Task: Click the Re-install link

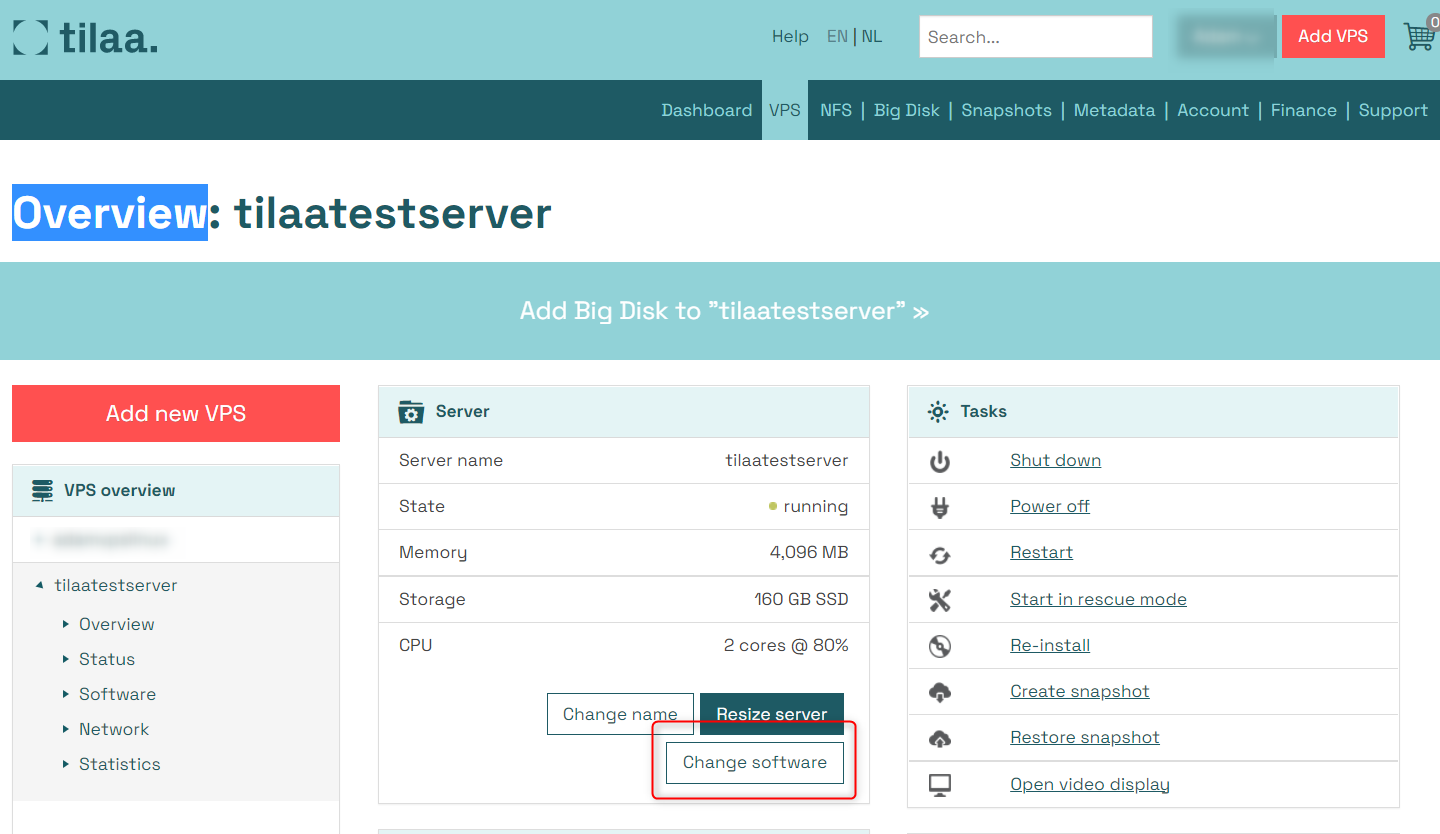Action: click(x=1050, y=645)
